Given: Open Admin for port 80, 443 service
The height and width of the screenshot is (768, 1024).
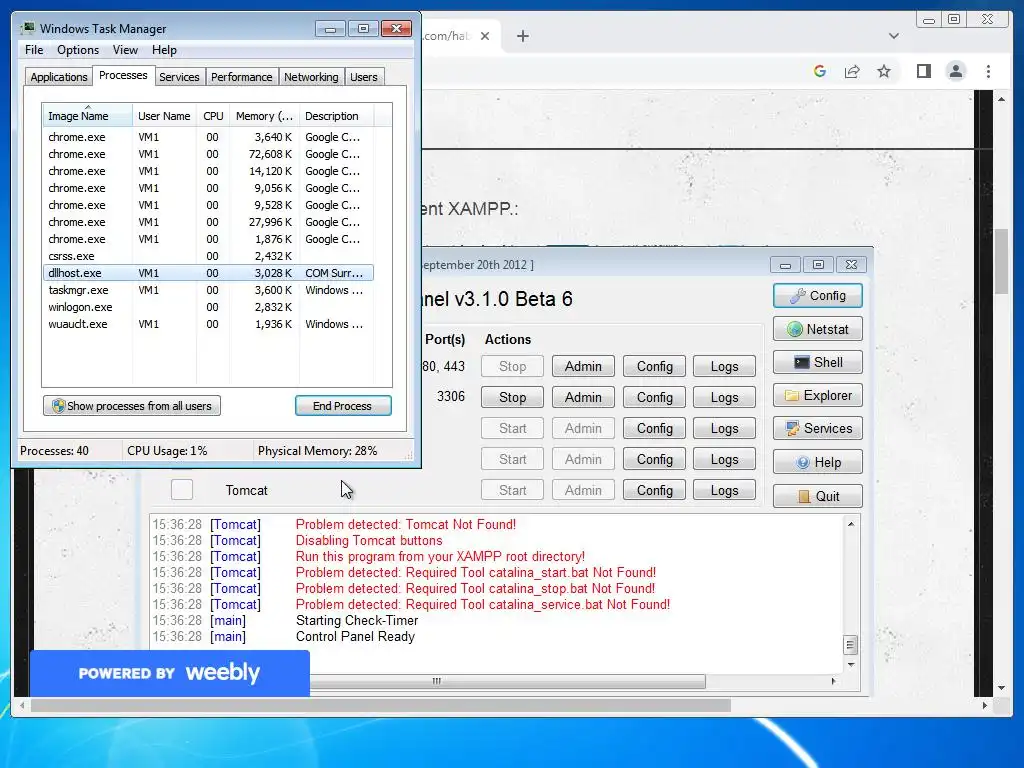Looking at the screenshot, I should (x=583, y=366).
